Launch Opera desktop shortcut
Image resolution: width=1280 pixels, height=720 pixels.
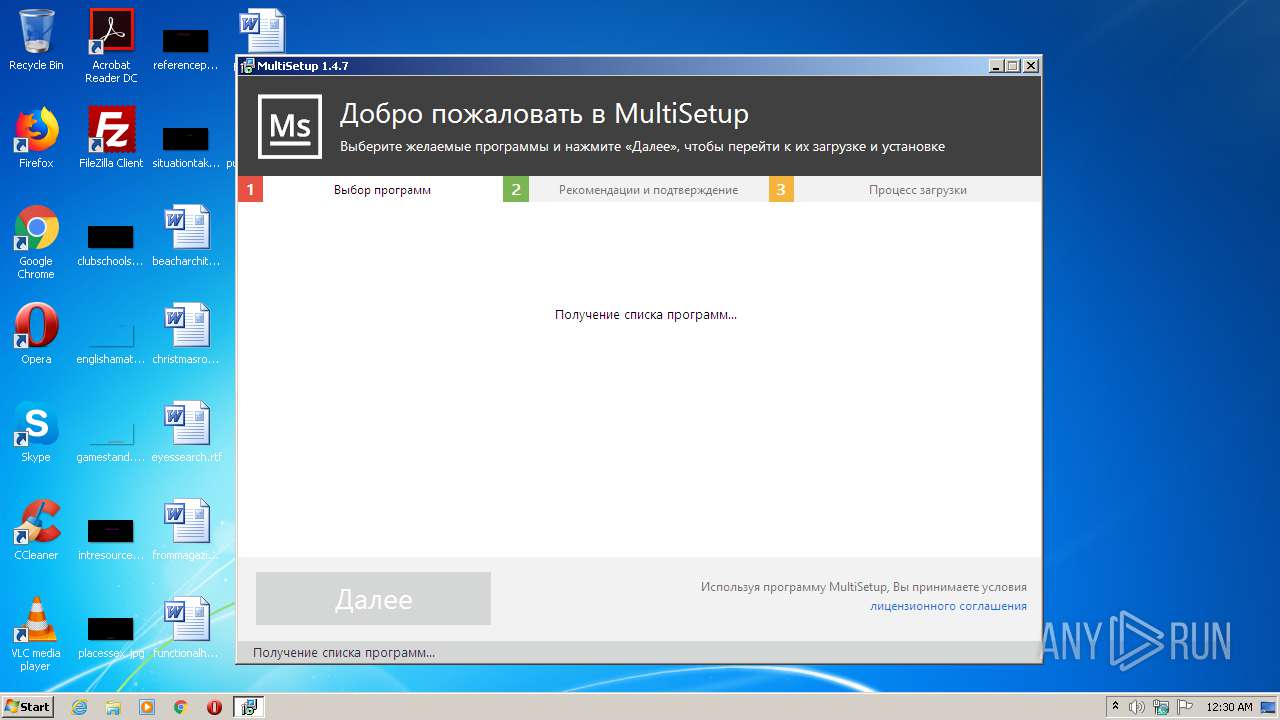coord(36,334)
